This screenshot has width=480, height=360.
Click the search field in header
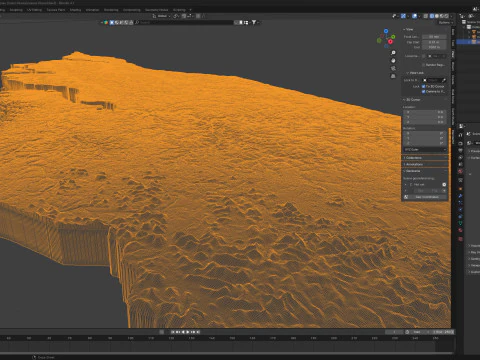pos(184,22)
